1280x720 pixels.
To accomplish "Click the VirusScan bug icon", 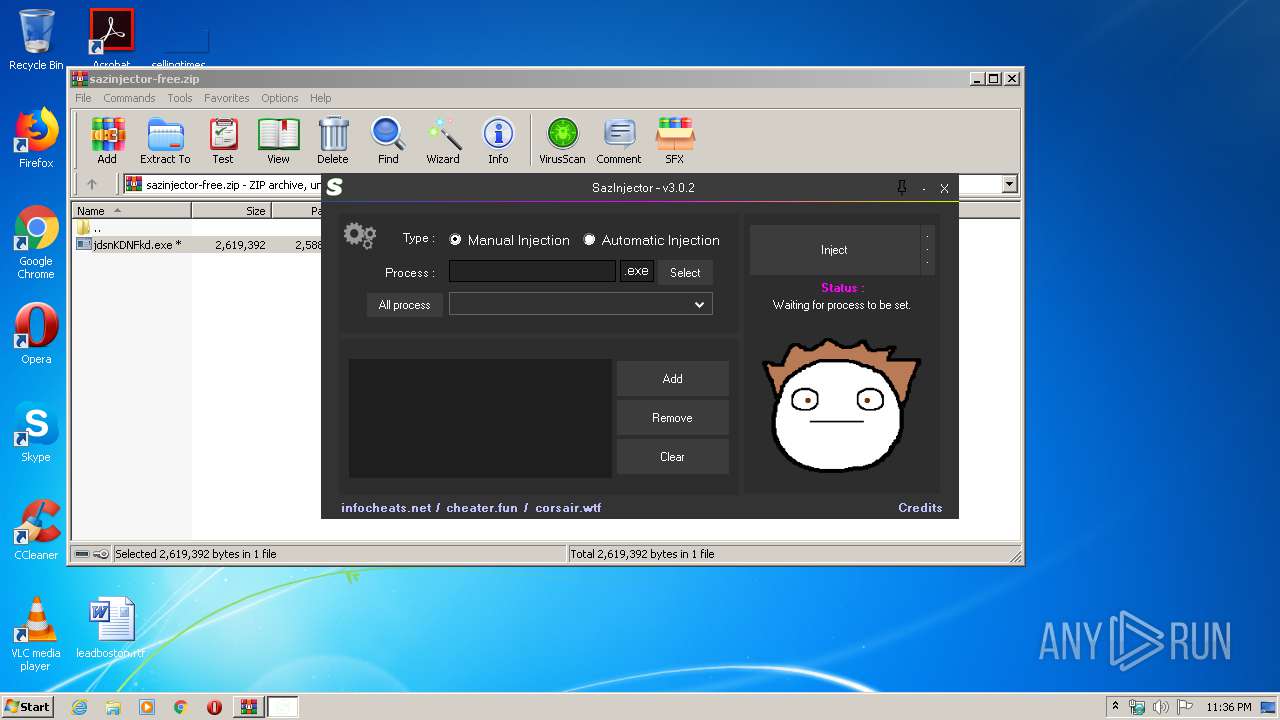I will (562, 140).
